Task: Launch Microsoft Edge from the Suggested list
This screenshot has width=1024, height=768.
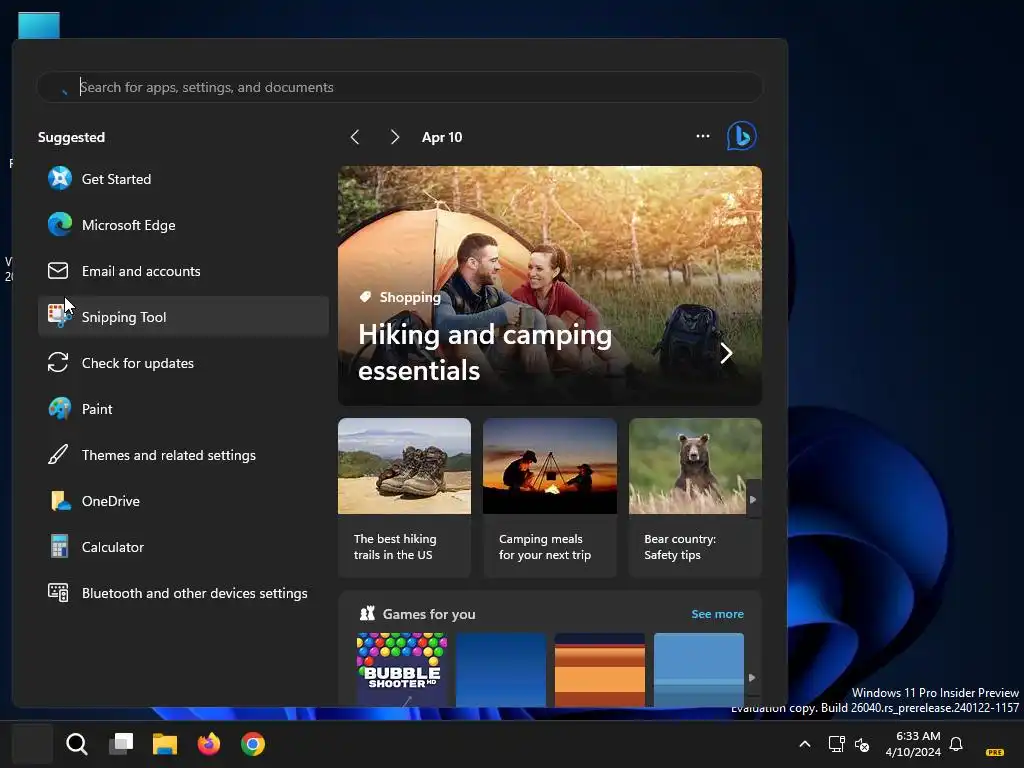Action: point(183,225)
